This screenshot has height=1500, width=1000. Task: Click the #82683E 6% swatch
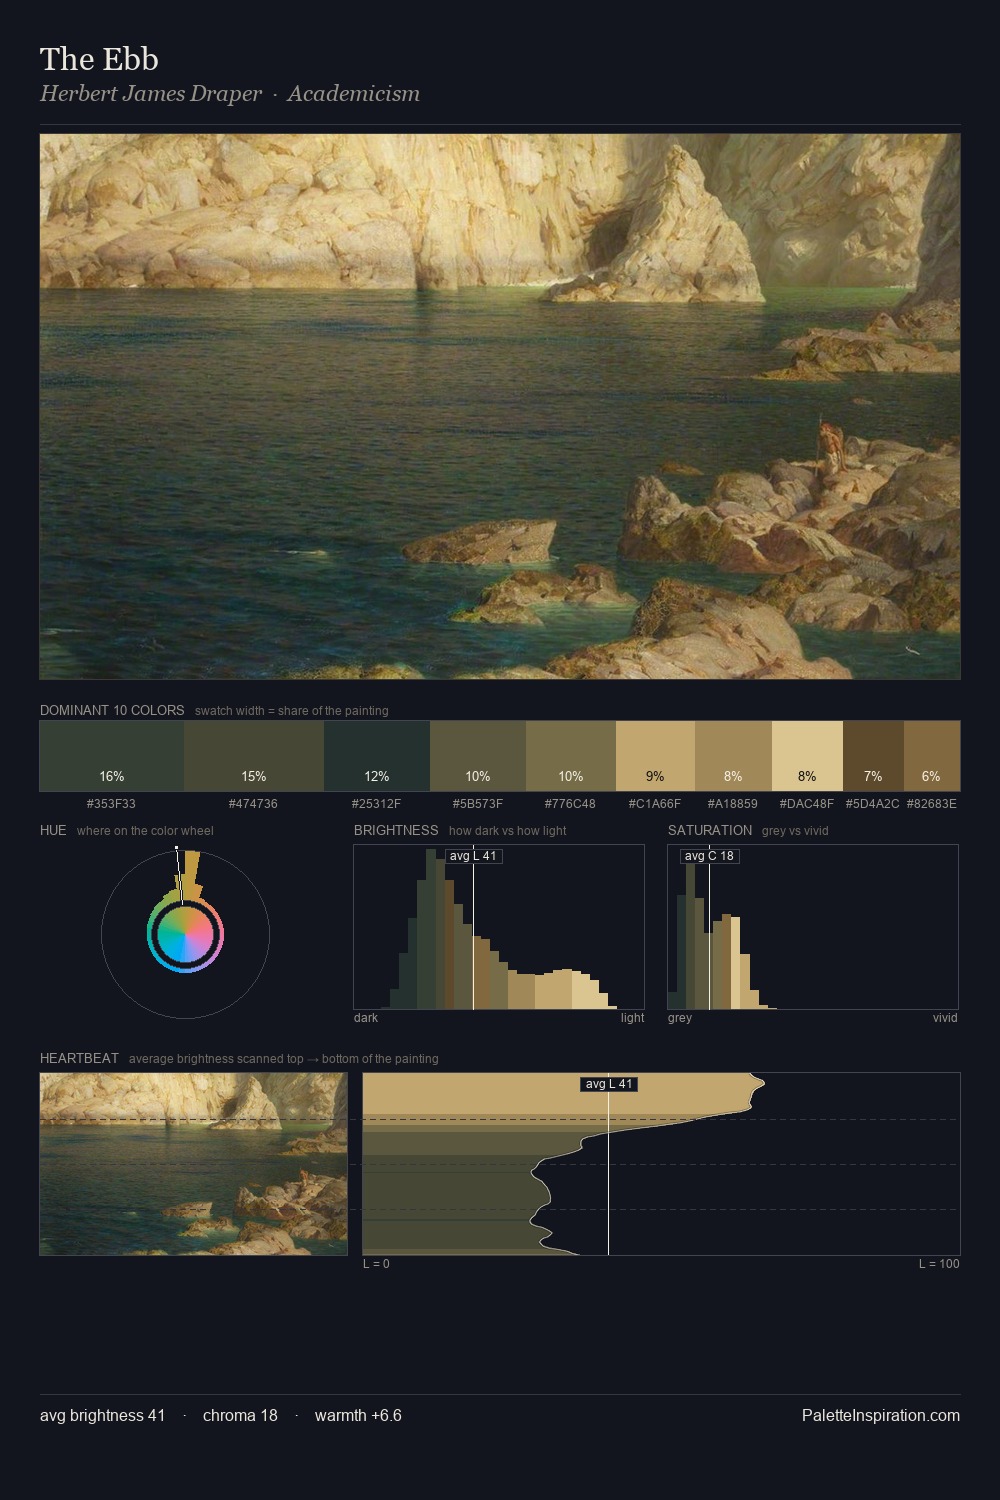click(x=932, y=756)
